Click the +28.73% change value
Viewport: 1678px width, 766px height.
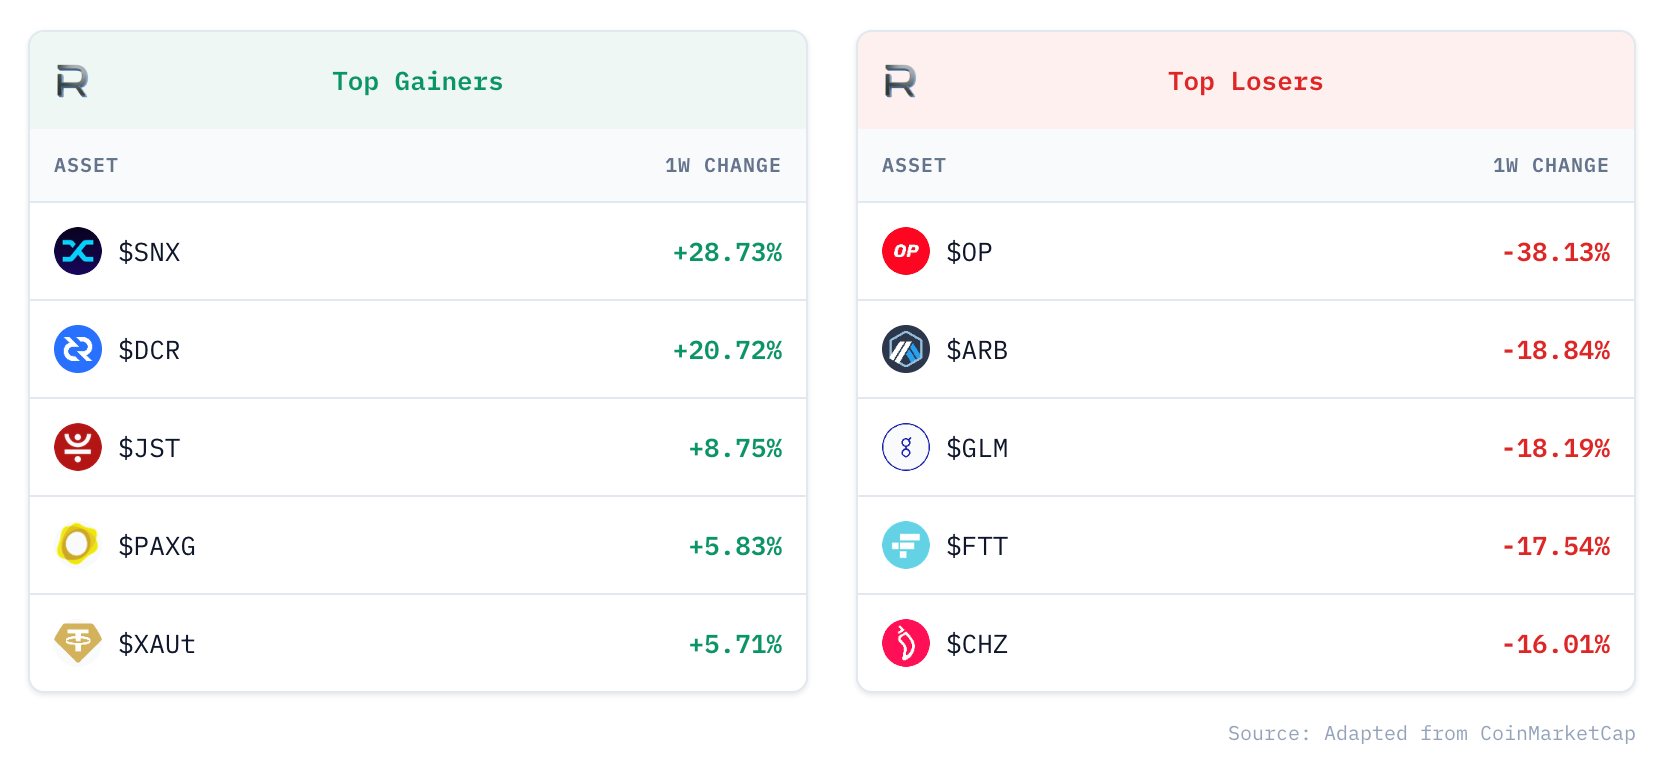coord(727,252)
